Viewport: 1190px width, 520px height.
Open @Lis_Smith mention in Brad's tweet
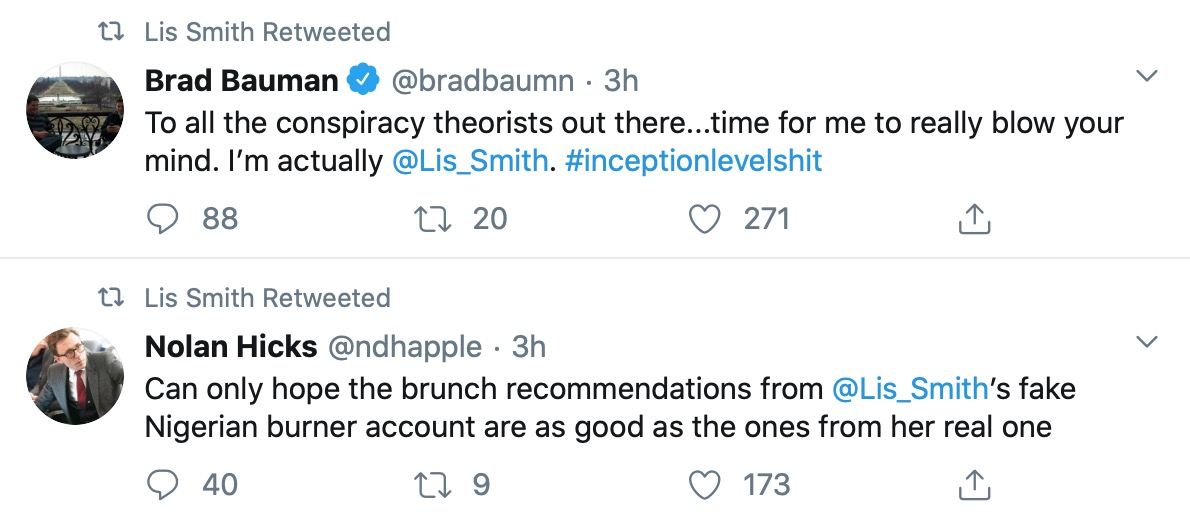point(471,160)
